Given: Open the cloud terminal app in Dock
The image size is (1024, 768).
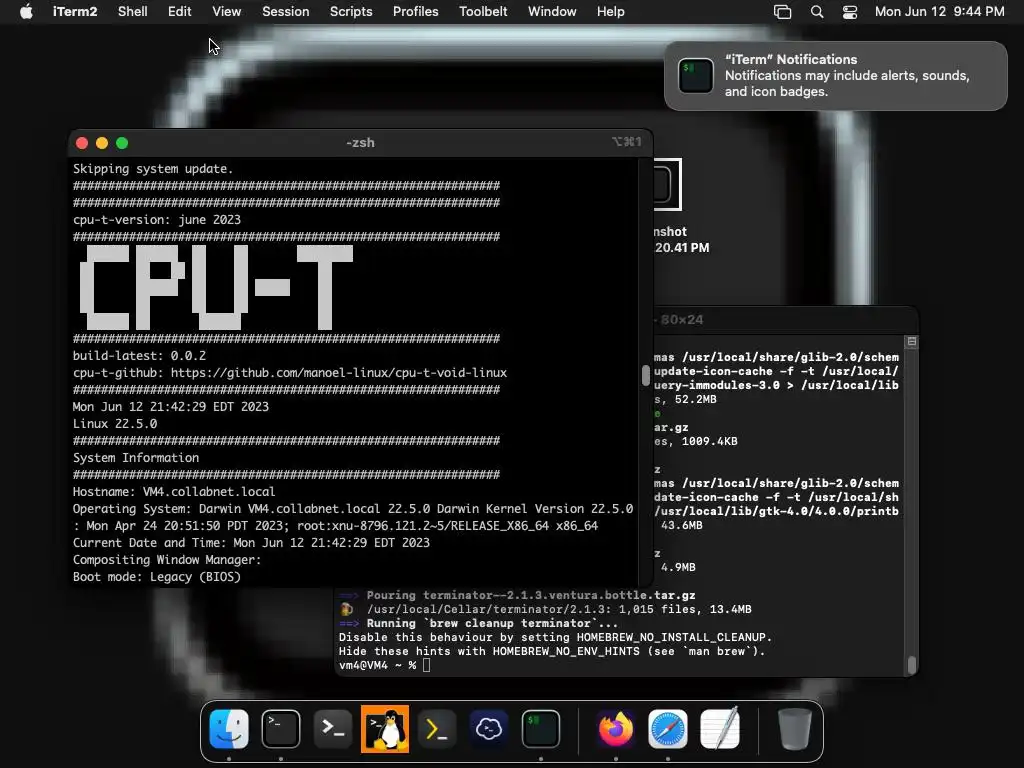Looking at the screenshot, I should [x=488, y=729].
